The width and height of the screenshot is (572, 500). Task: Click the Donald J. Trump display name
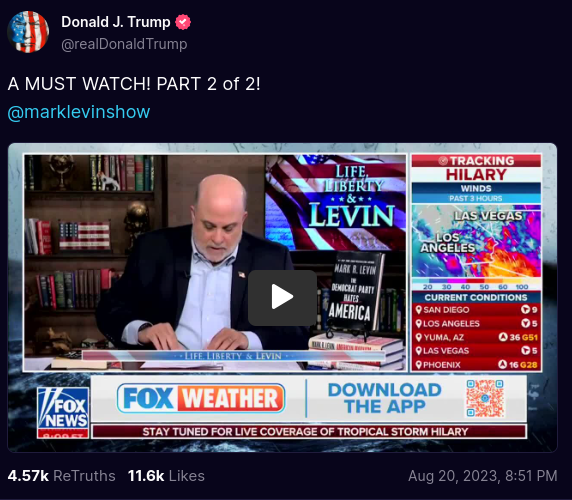[x=116, y=22]
